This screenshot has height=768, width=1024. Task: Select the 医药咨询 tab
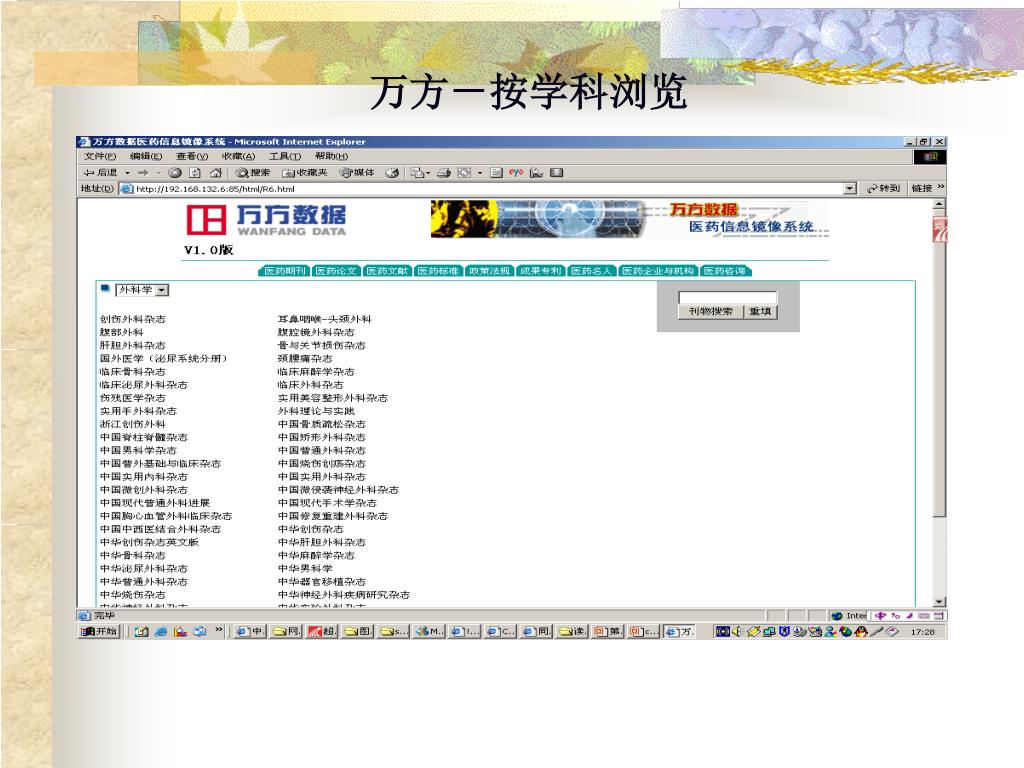click(726, 271)
